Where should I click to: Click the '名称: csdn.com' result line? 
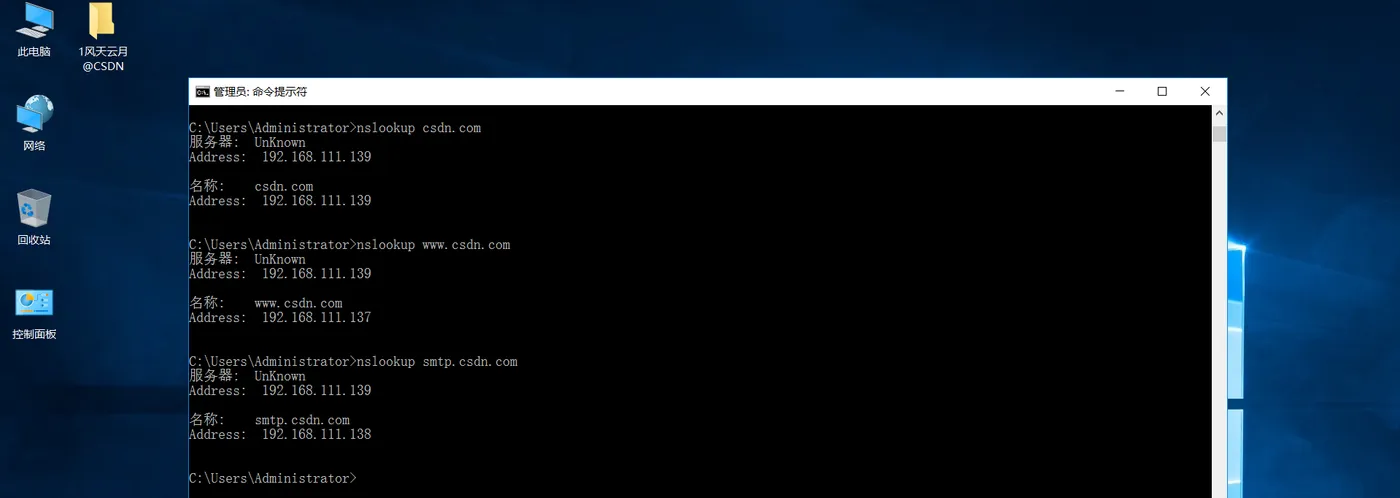point(251,186)
